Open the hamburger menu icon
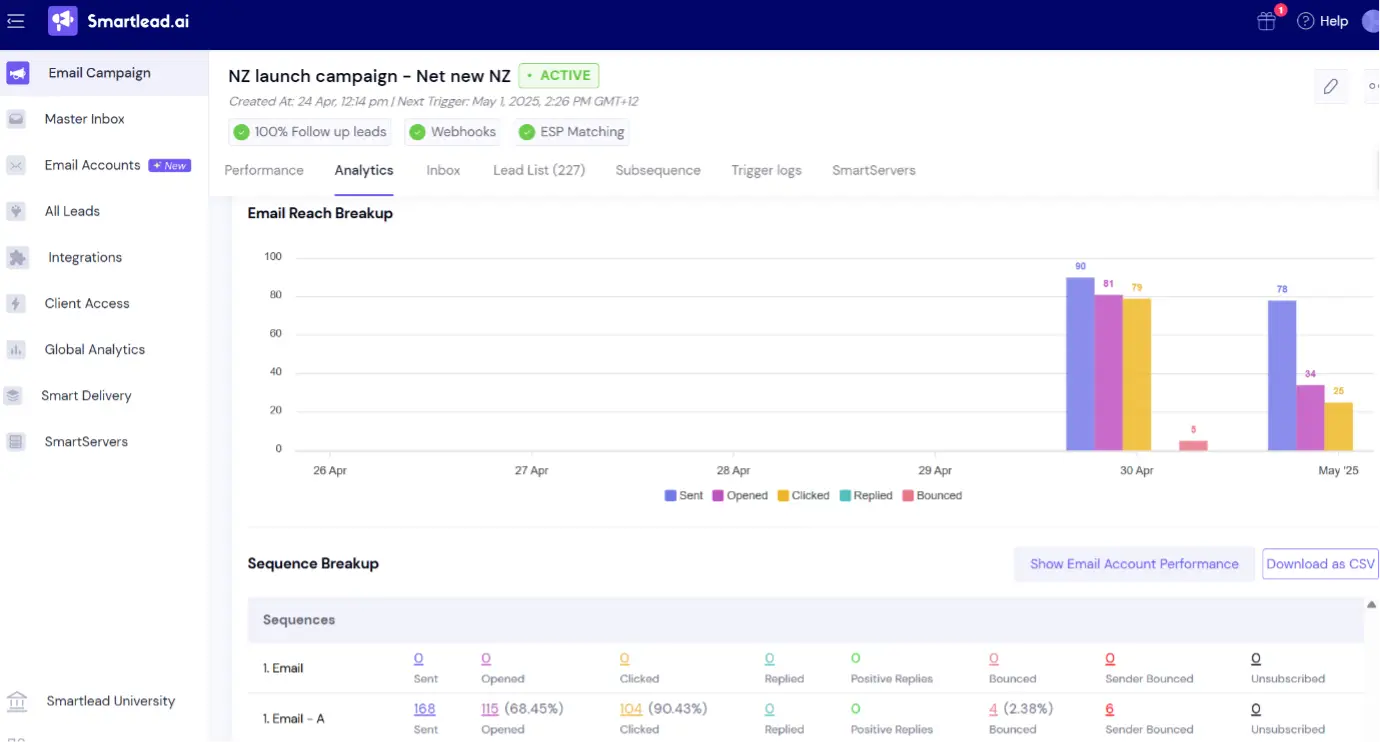Image resolution: width=1384 pixels, height=745 pixels. coord(16,21)
